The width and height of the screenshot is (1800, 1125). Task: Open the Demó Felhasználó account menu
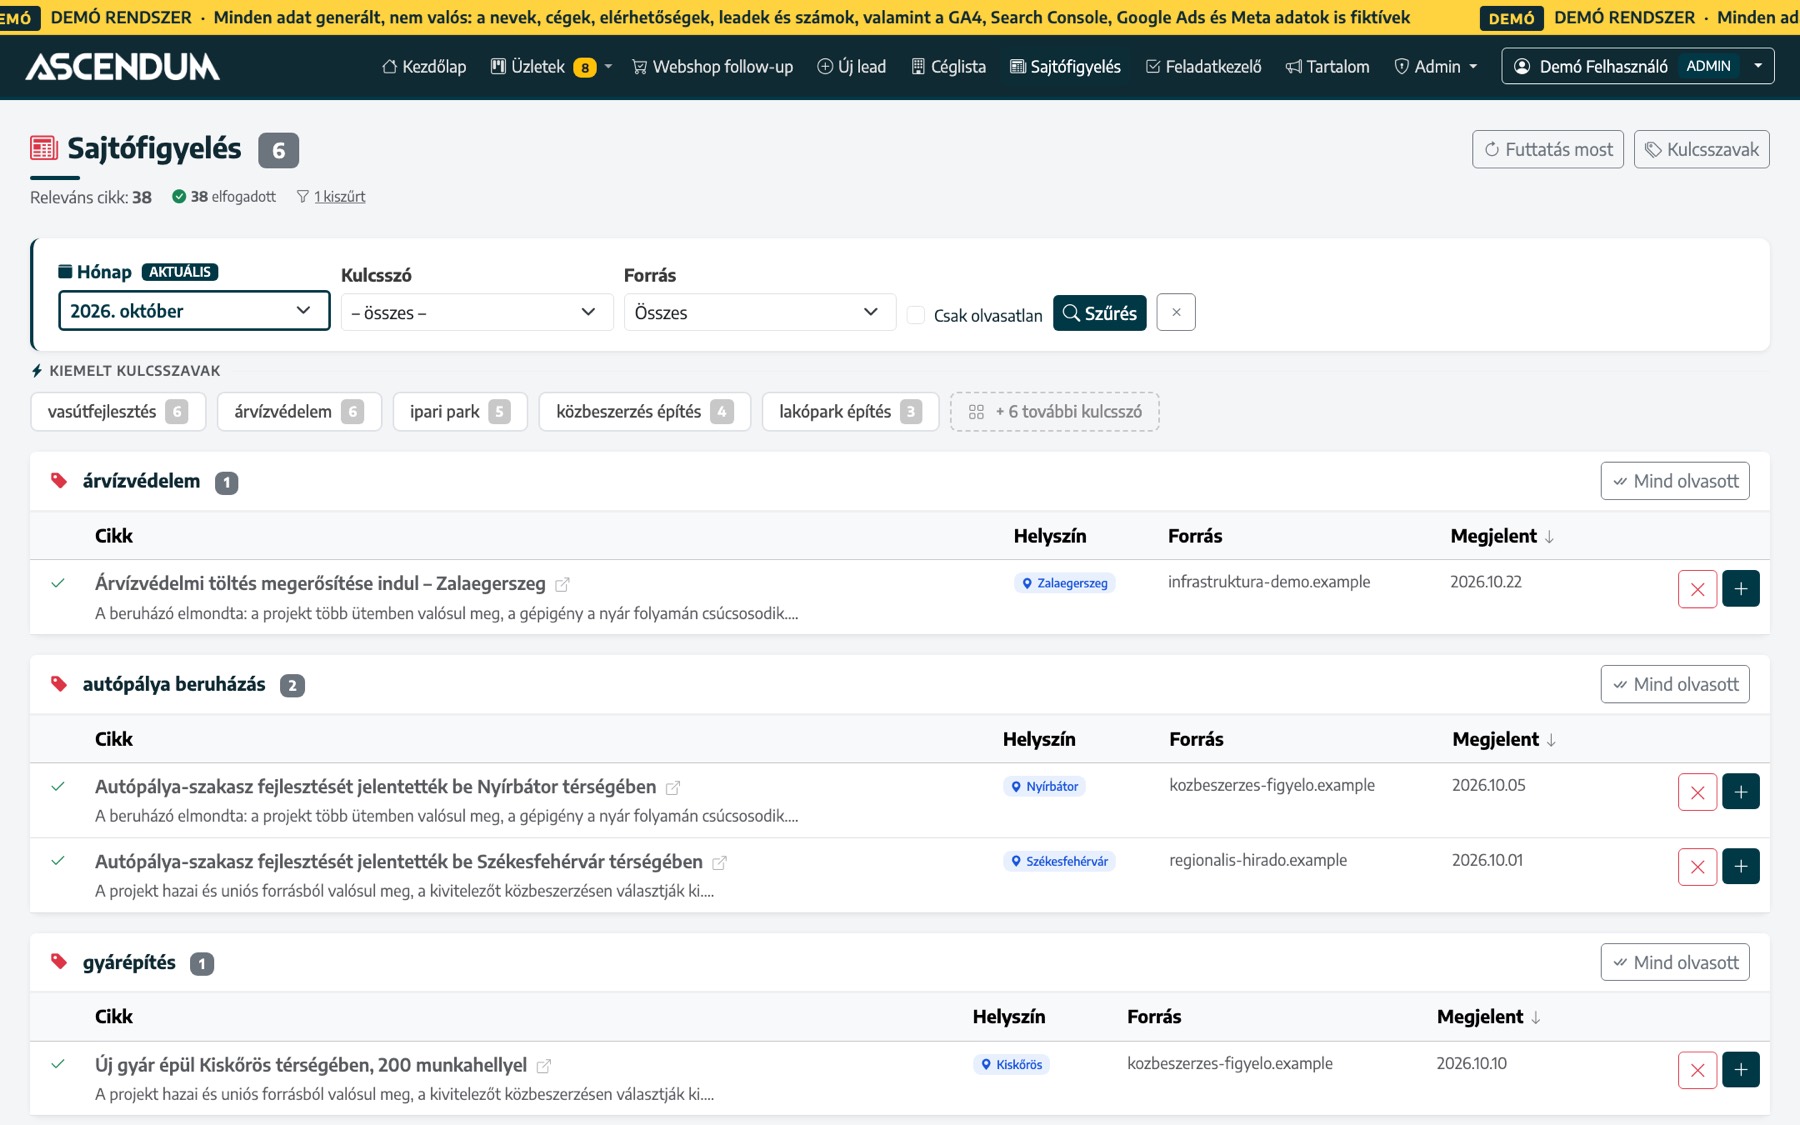[x=1637, y=66]
